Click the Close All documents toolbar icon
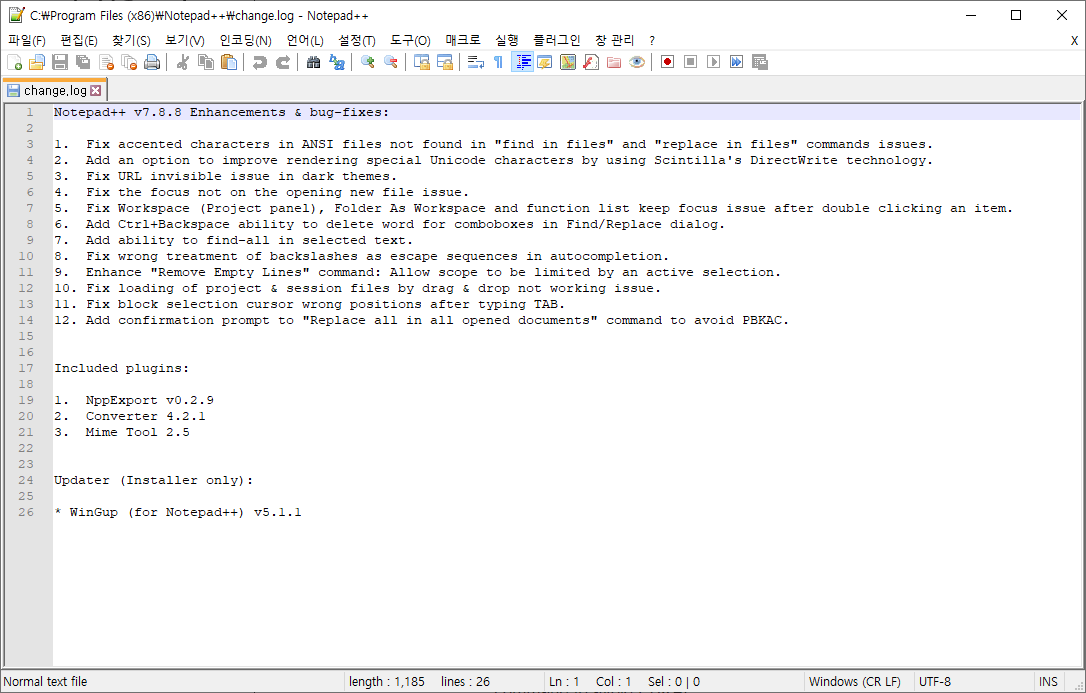This screenshot has height=693, width=1086. point(129,62)
